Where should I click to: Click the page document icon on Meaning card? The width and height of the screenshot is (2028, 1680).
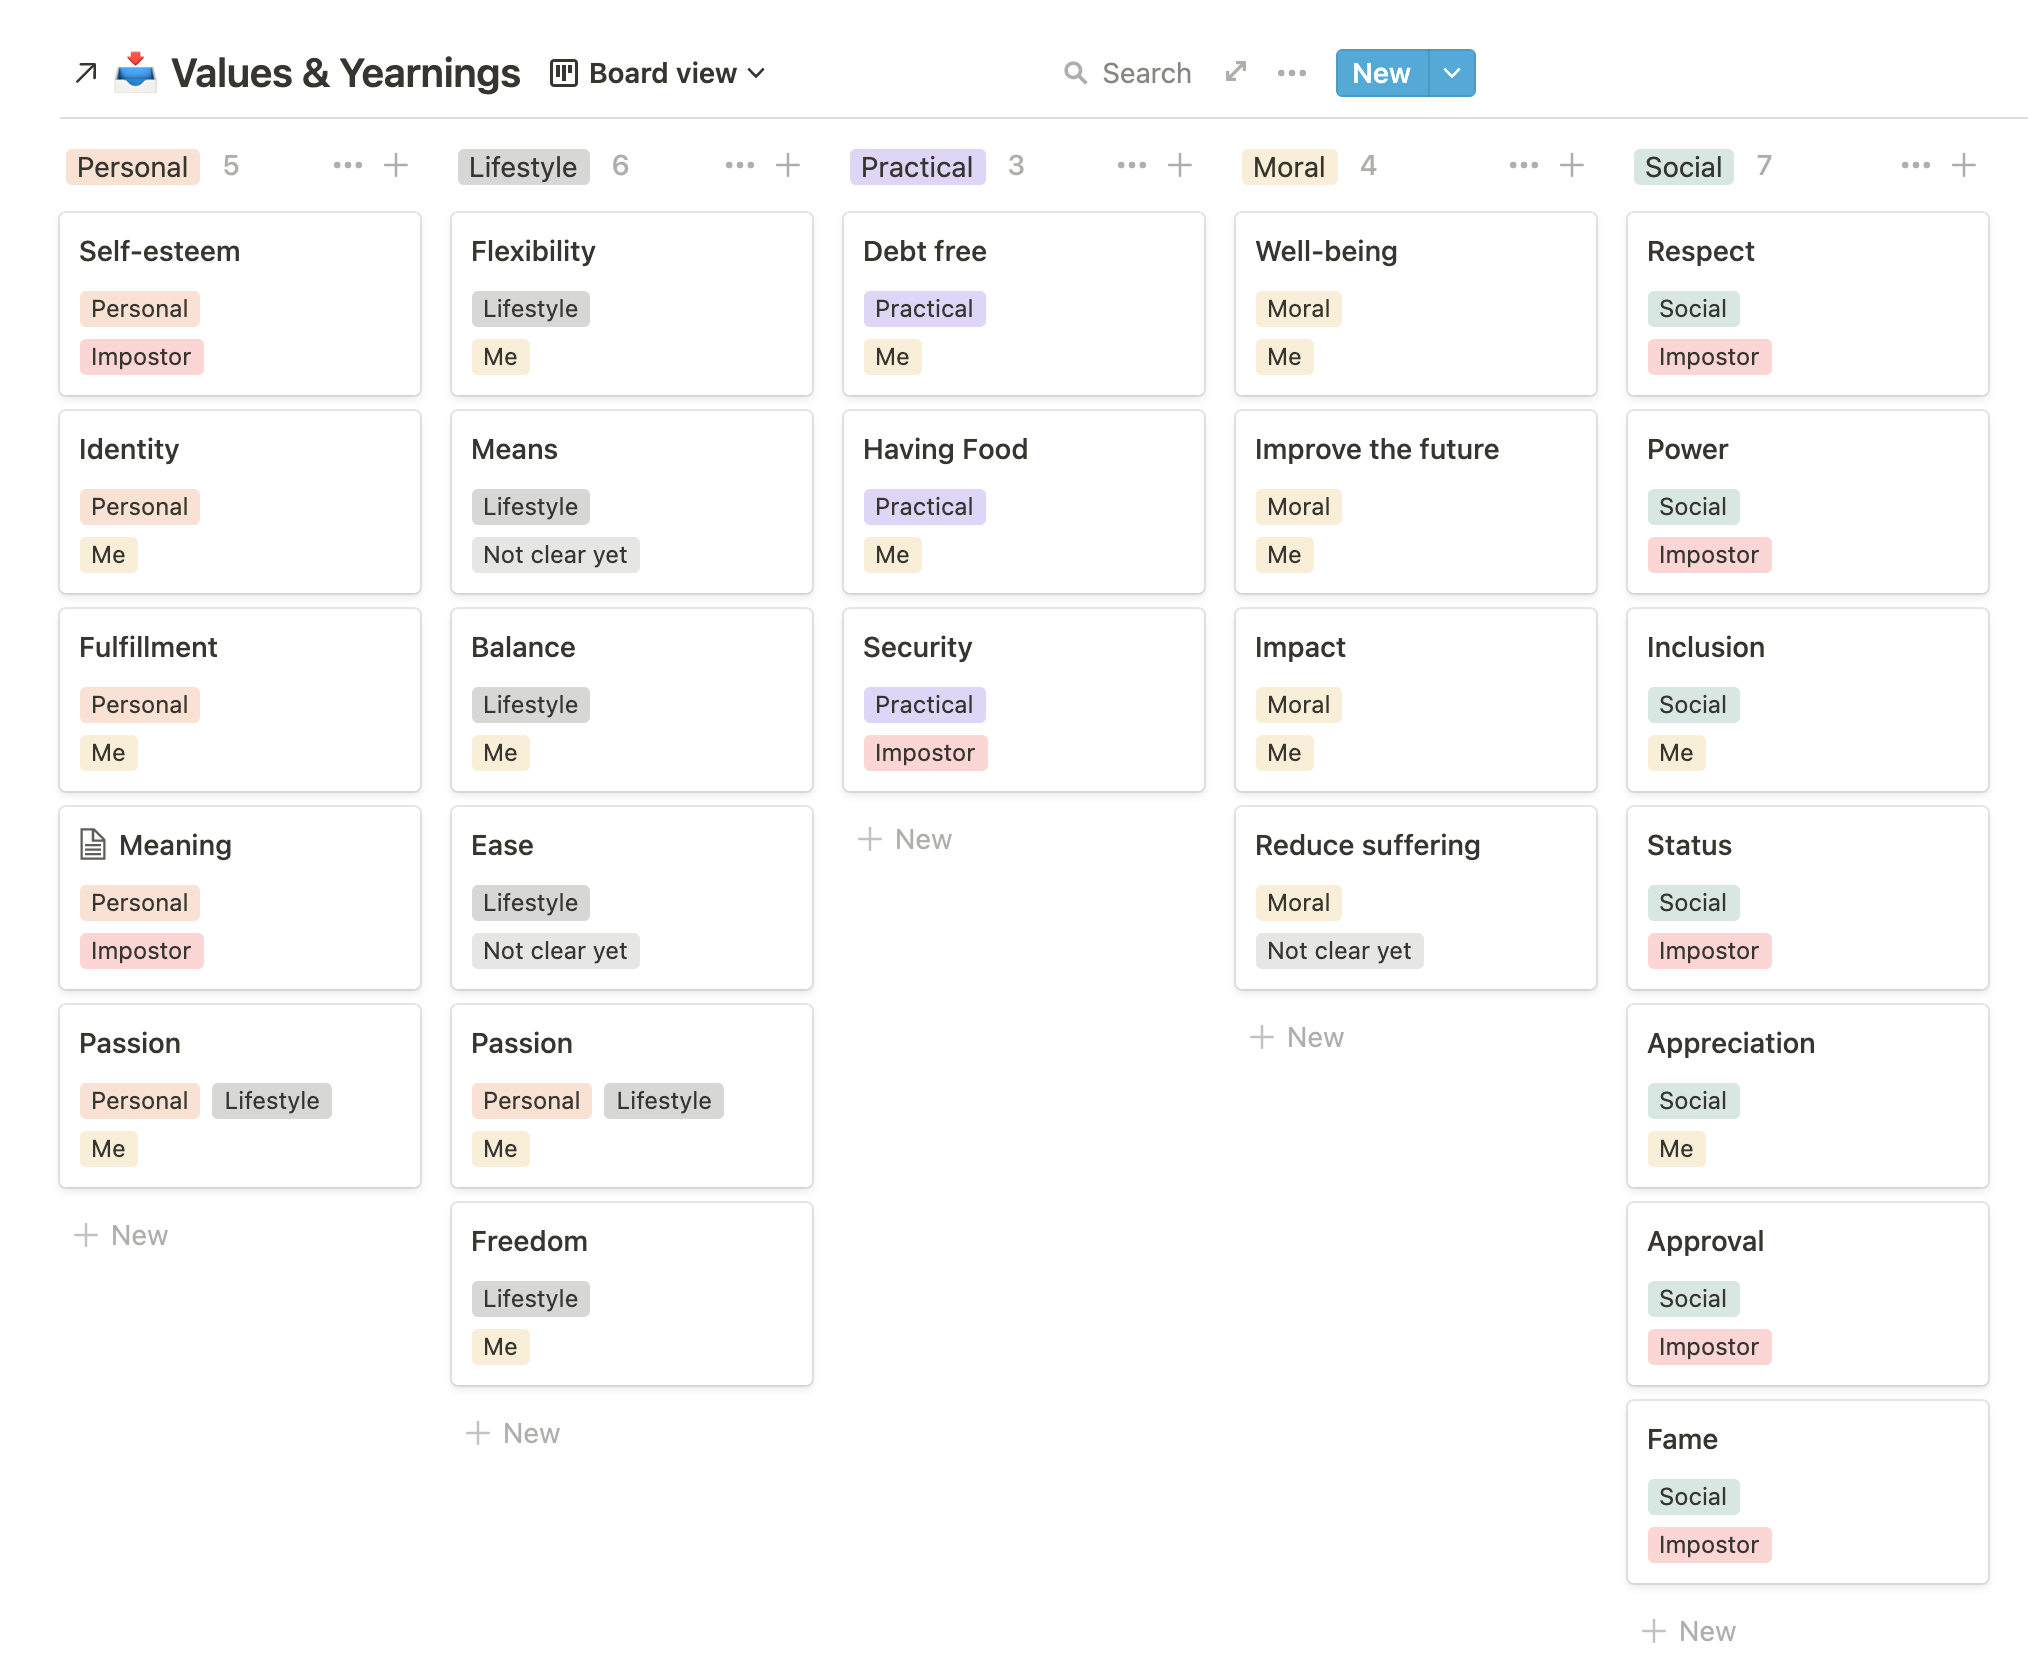point(93,845)
